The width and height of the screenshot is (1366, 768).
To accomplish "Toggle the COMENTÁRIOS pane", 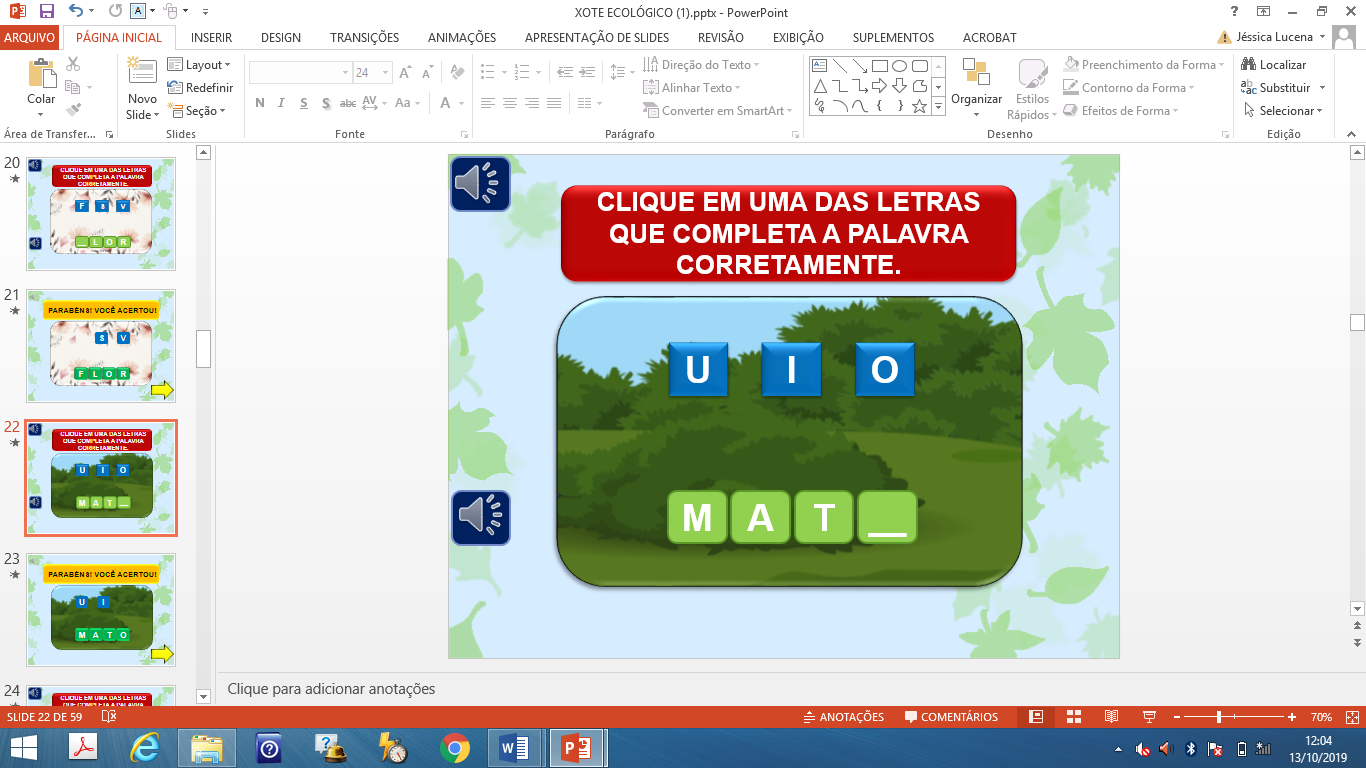I will (951, 717).
